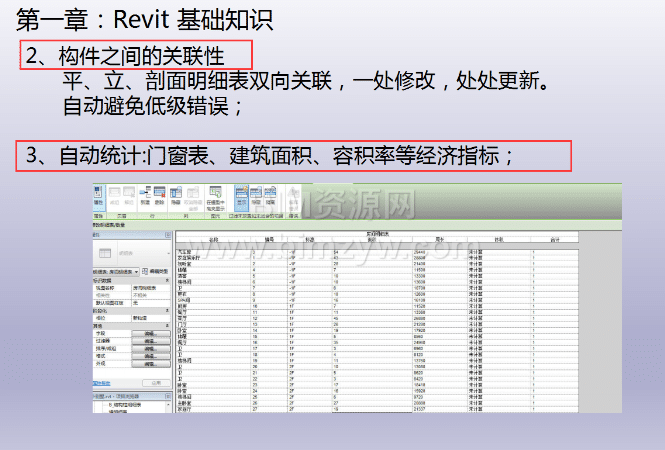Image resolution: width=665 pixels, height=450 pixels.
Task: Open the type selector dropdown arrow
Action: pos(168,253)
